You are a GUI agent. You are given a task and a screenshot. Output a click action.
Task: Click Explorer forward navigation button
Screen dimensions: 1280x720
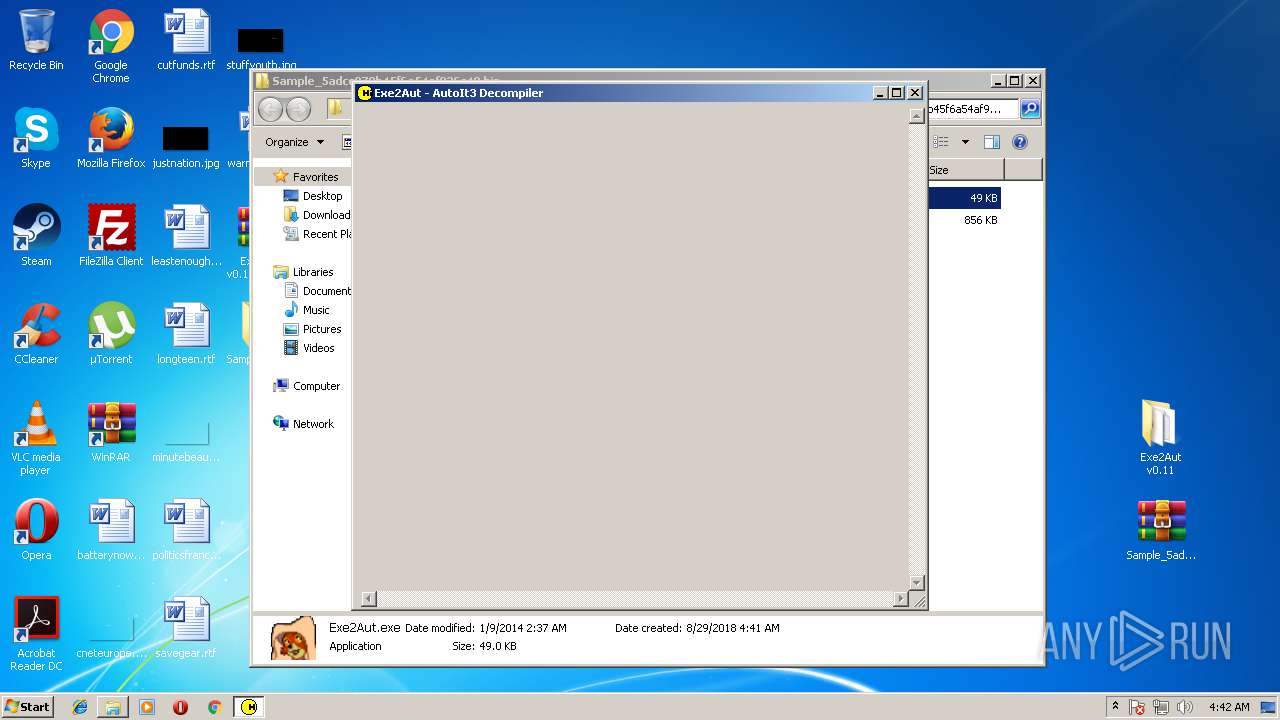[298, 109]
